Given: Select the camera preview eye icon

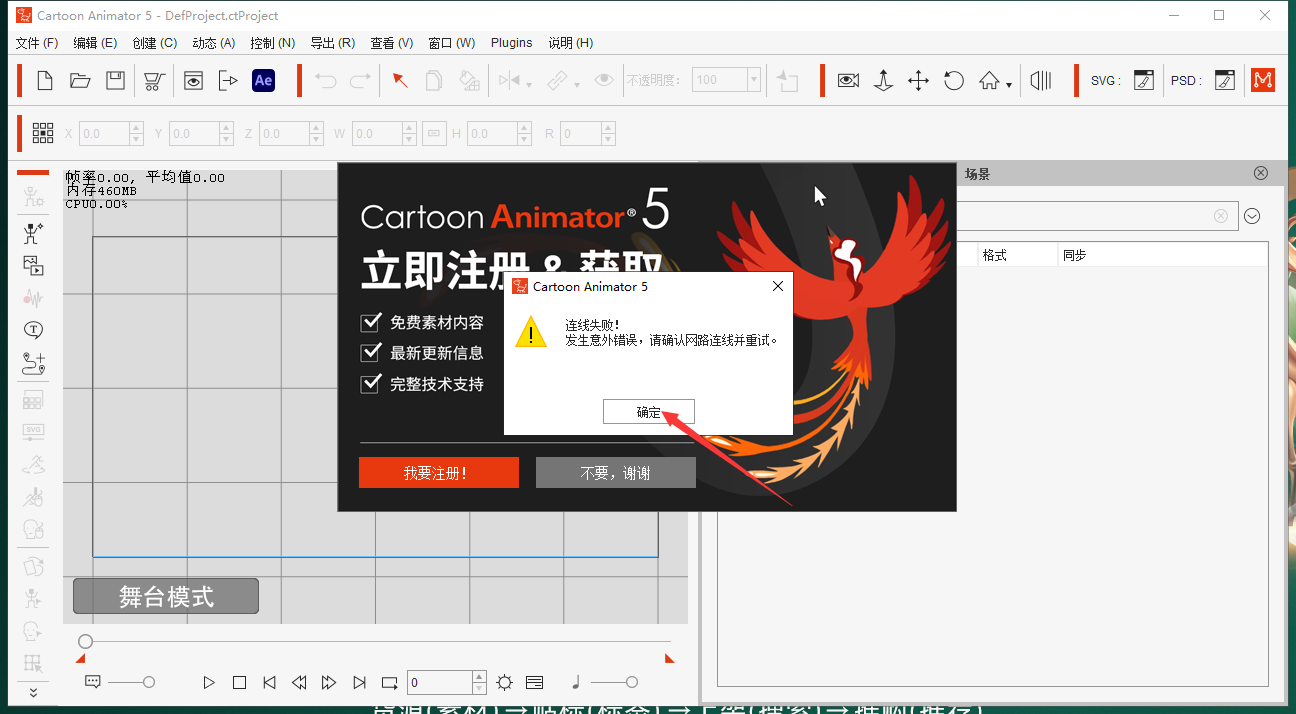Looking at the screenshot, I should 848,80.
